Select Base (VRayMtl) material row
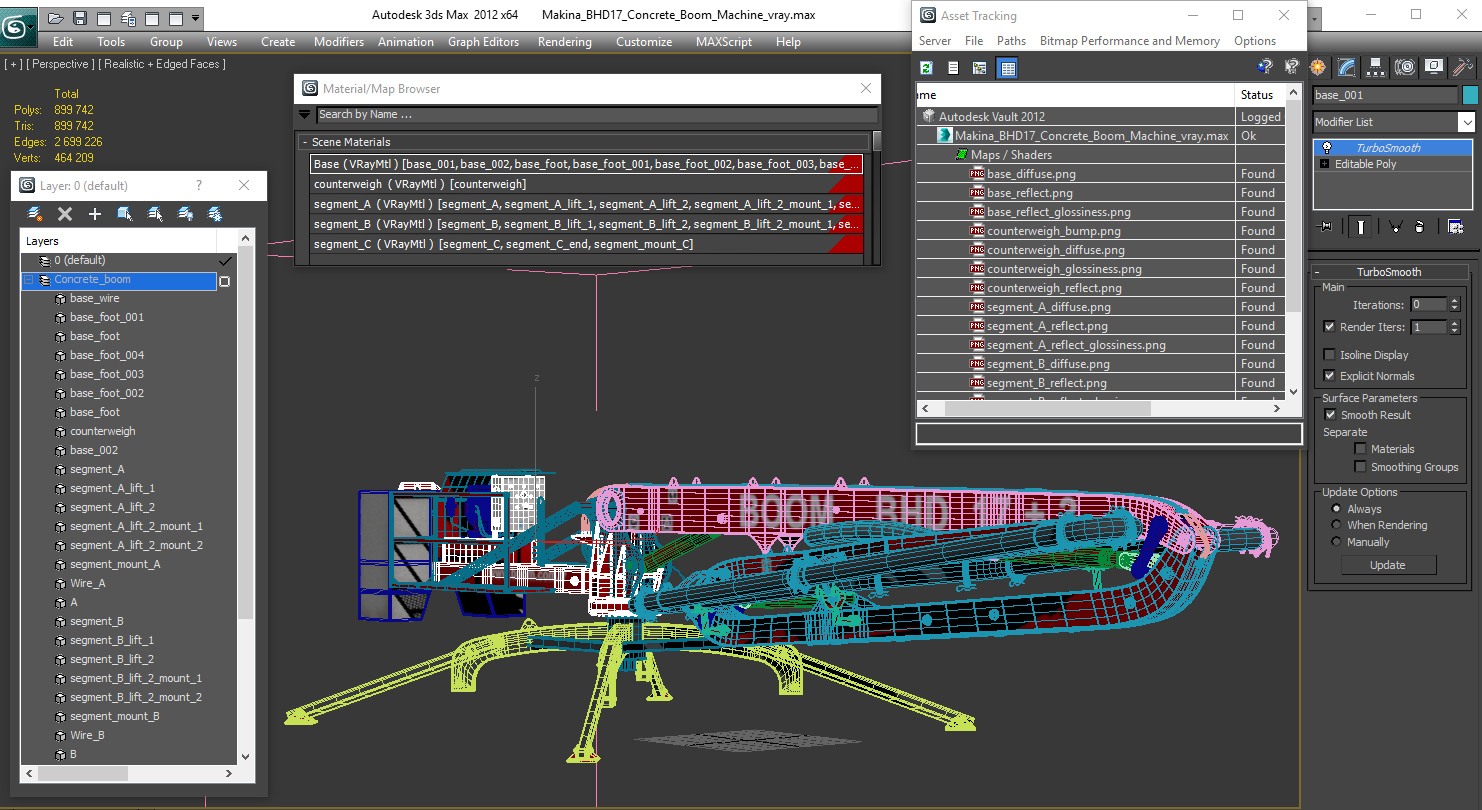Viewport: 1482px width, 810px height. pyautogui.click(x=586, y=164)
